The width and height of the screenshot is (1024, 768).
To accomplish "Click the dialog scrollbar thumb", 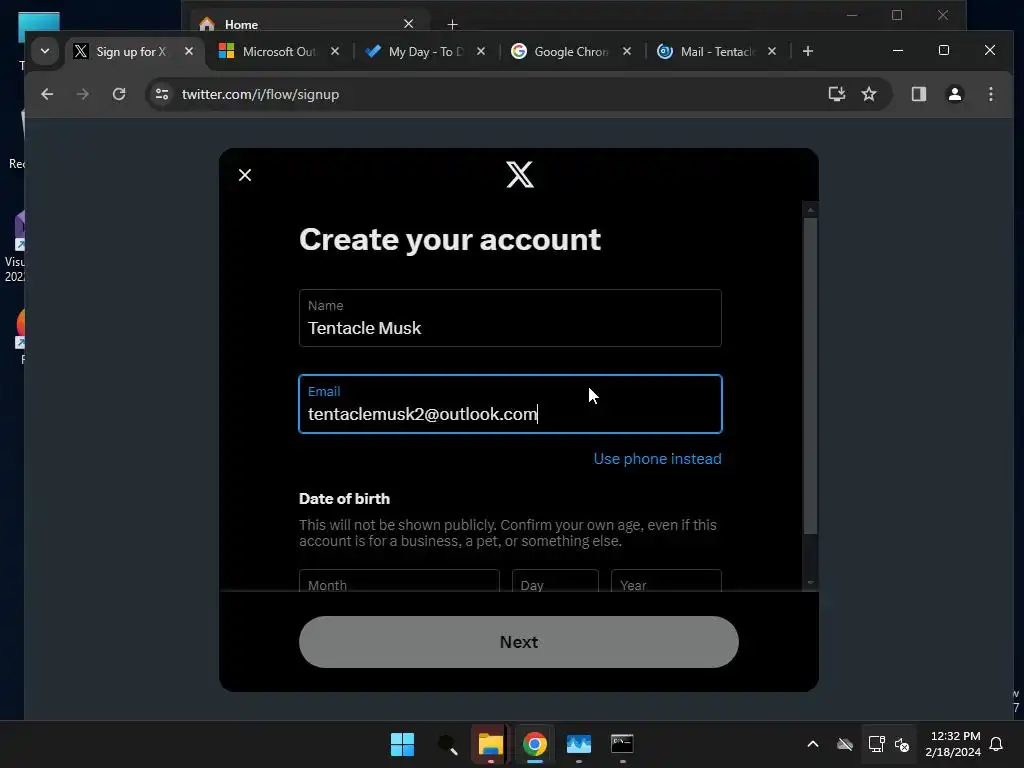I will (810, 376).
